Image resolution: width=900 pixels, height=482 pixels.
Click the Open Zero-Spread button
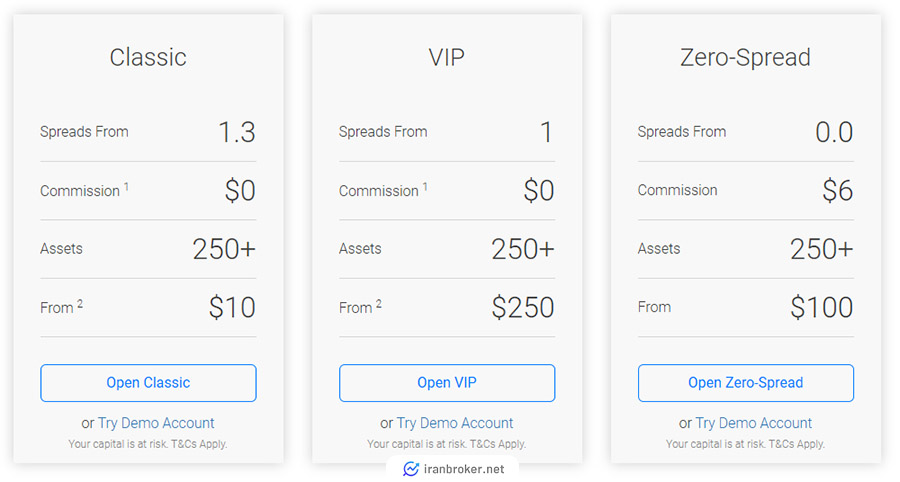coord(746,383)
